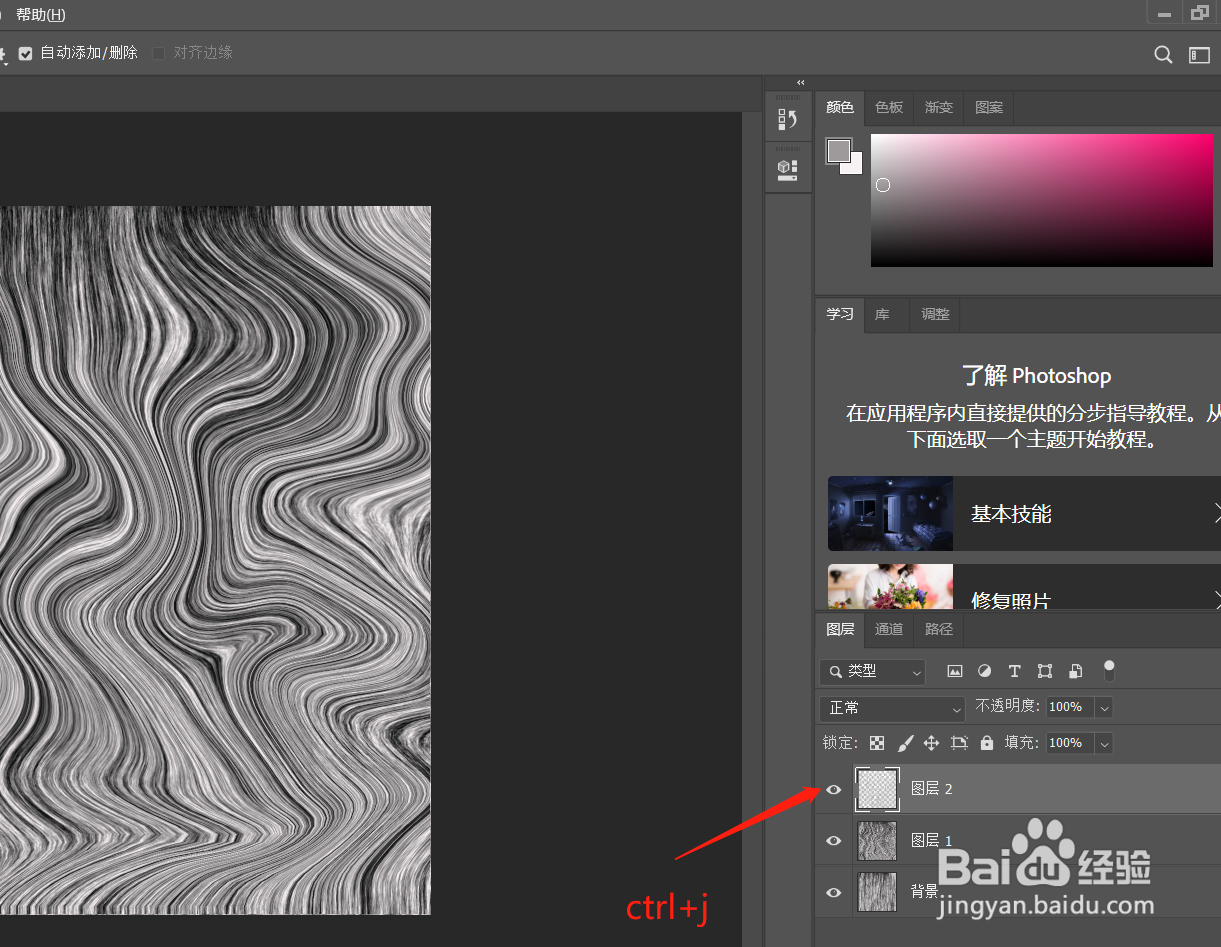
Task: Expand the 基本技能 tutorial arrow
Action: 1216,514
